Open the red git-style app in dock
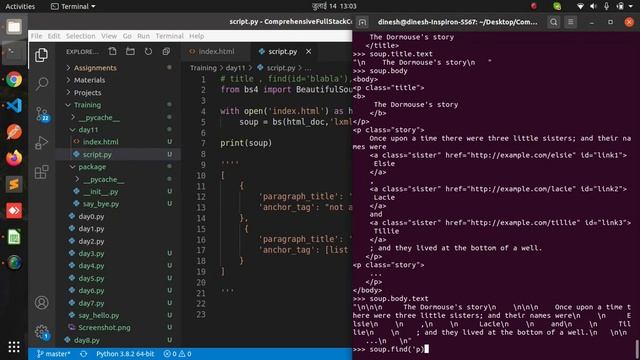640x360 pixels. click(x=14, y=211)
